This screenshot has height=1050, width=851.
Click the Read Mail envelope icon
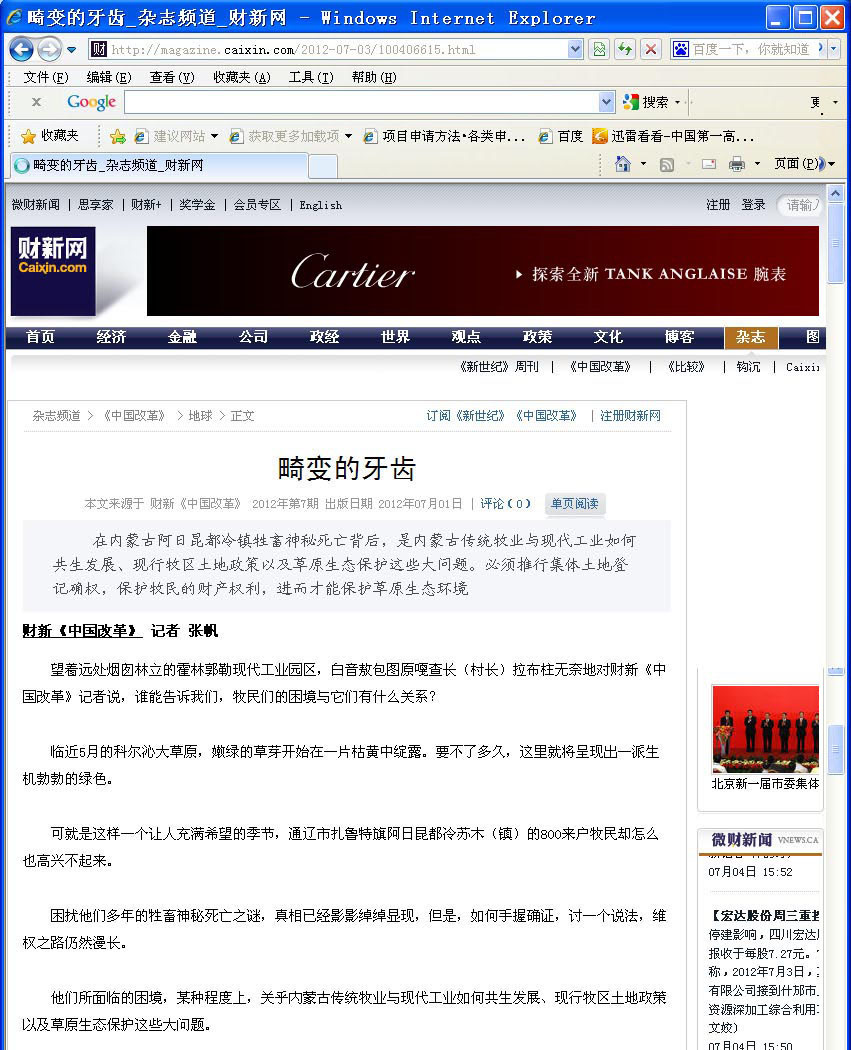(709, 164)
